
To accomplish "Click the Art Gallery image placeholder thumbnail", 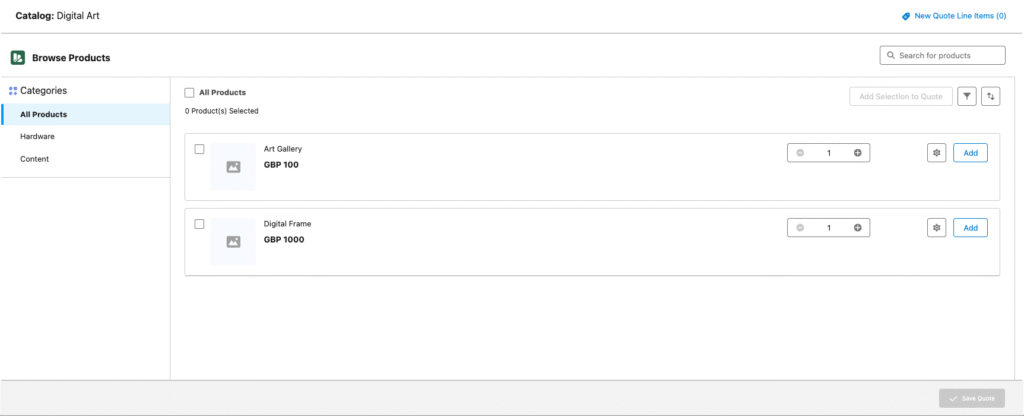I will point(233,167).
